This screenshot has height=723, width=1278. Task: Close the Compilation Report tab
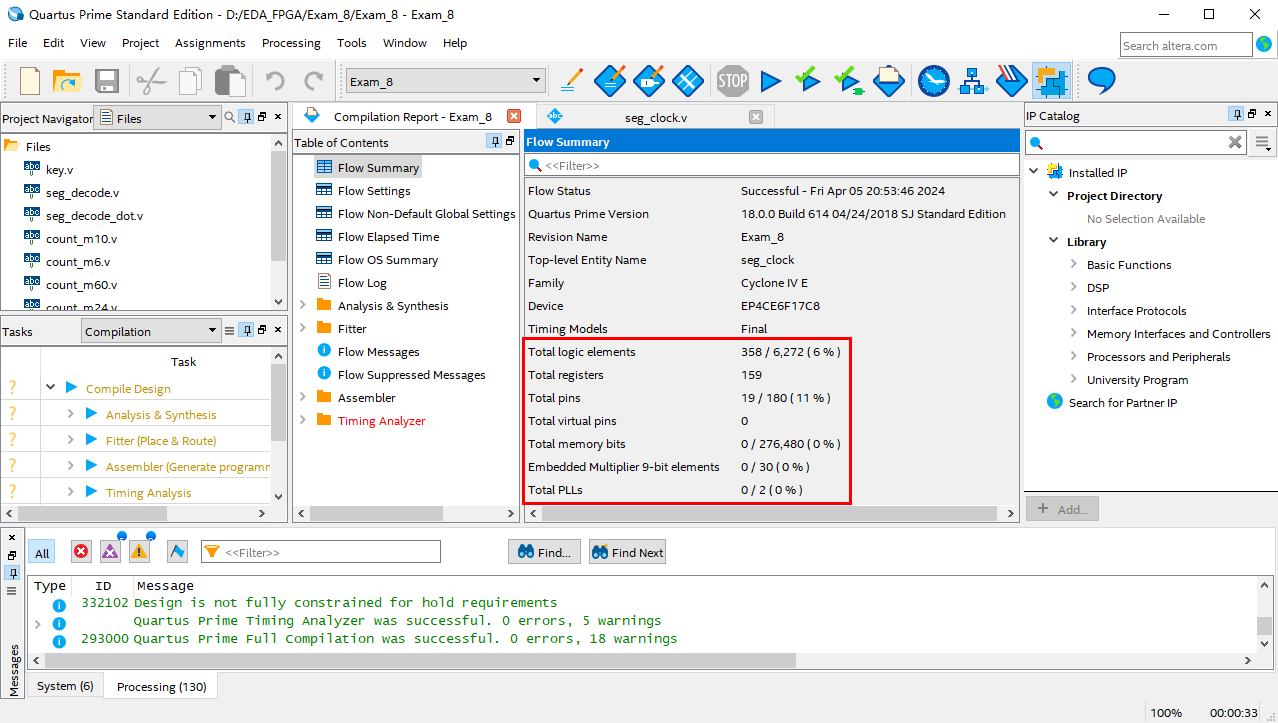point(514,116)
